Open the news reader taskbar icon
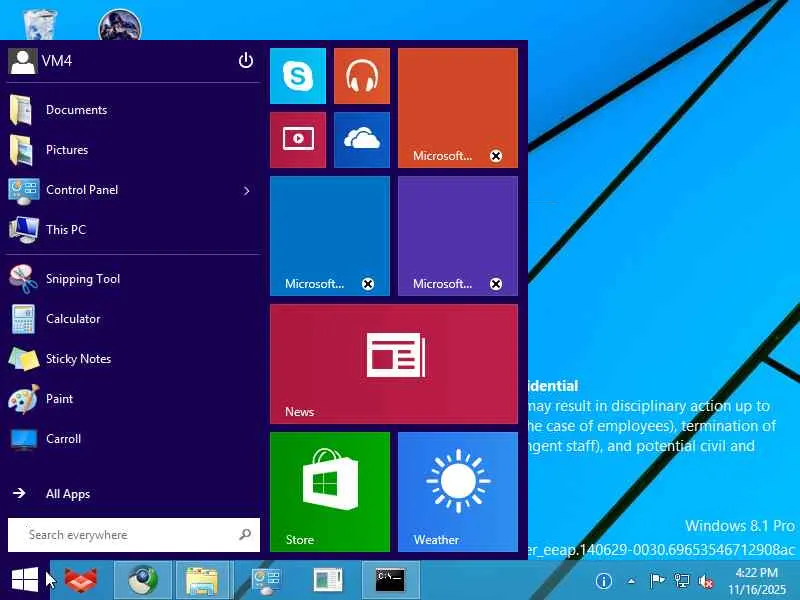Screen dimensions: 800x600 tap(327, 580)
